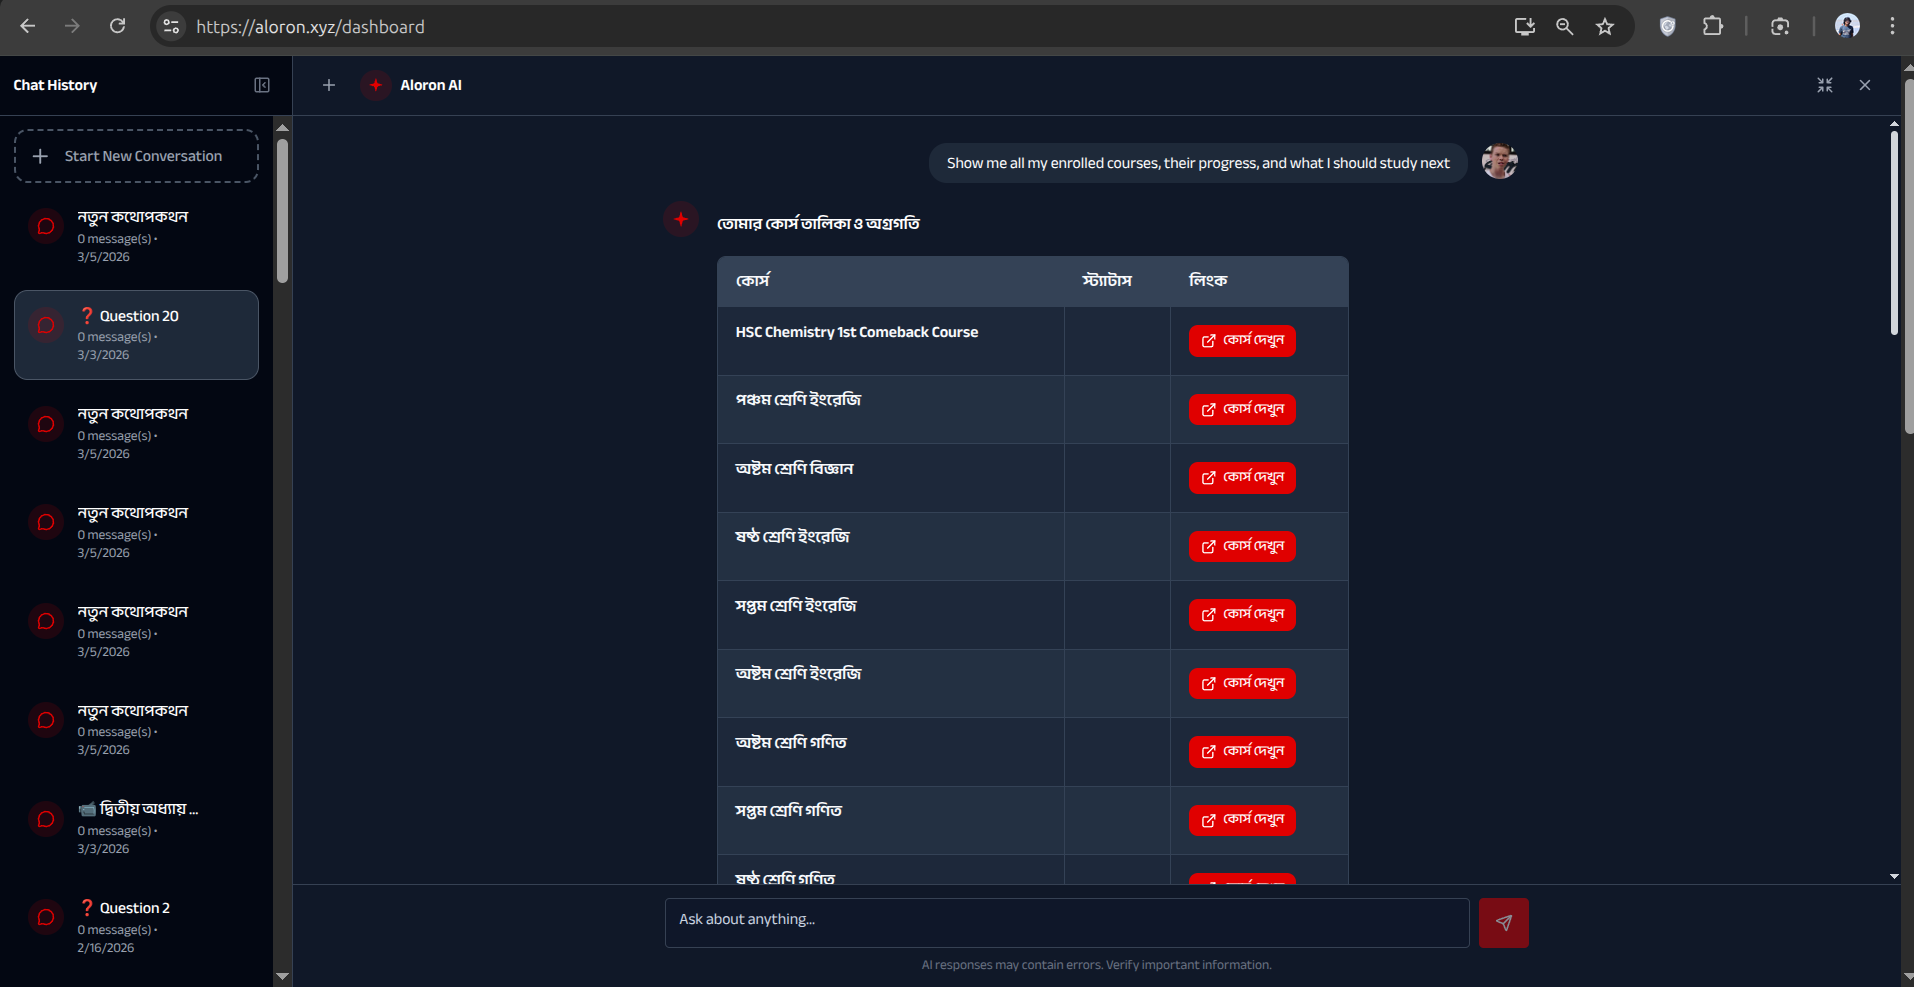Open the zoom magnifier icon in address bar
Viewport: 1914px width, 987px height.
pos(1565,26)
